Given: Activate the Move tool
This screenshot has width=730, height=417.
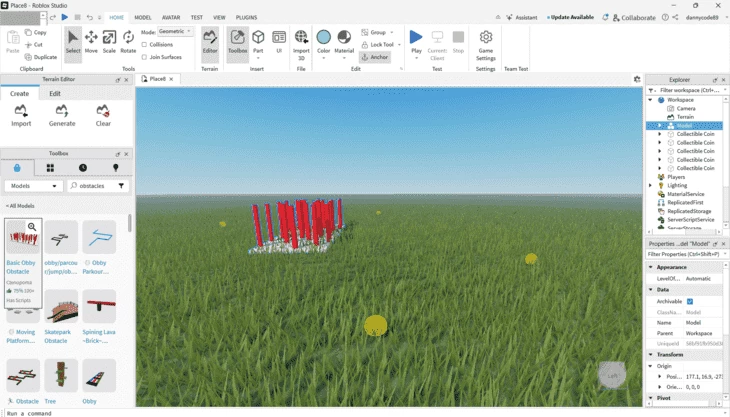Looking at the screenshot, I should tap(91, 42).
